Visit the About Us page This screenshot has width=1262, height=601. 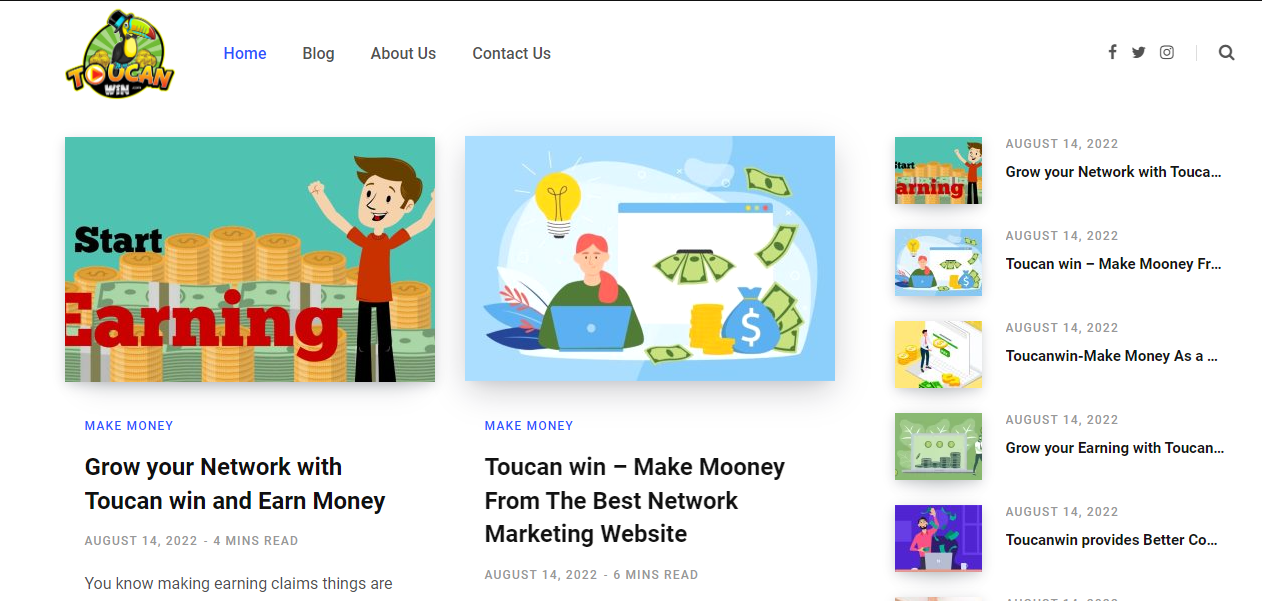(403, 53)
